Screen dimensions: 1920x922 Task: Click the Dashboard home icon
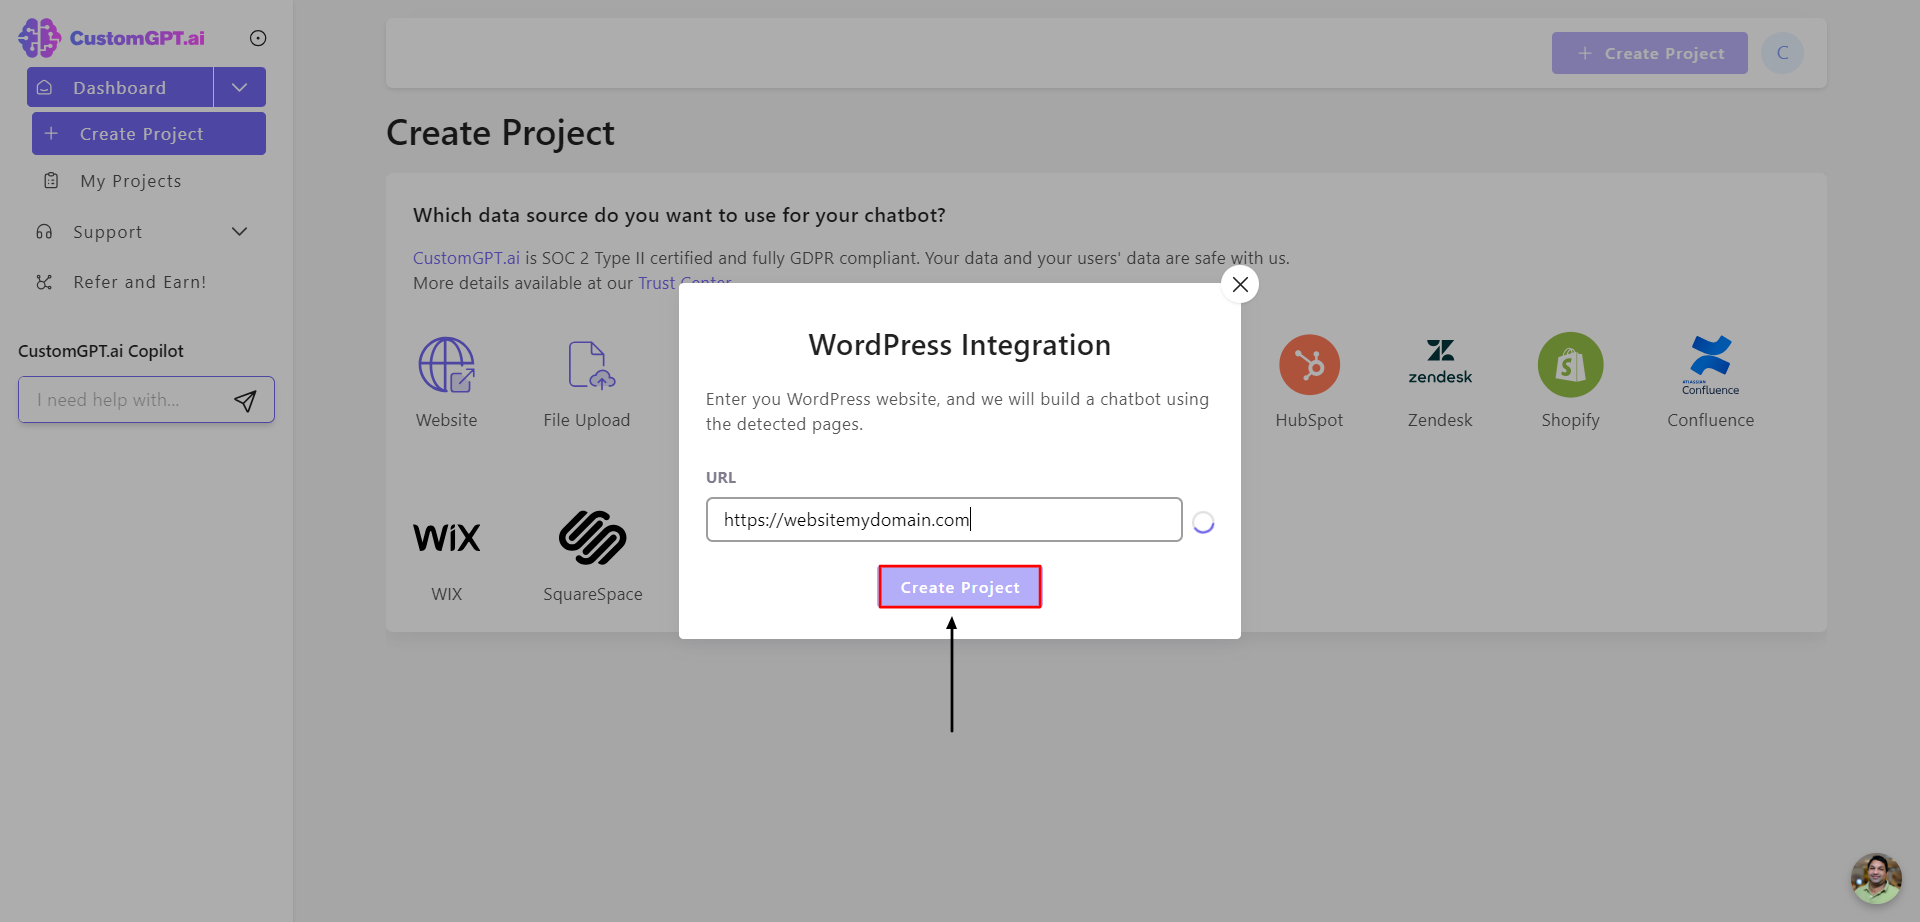44,88
